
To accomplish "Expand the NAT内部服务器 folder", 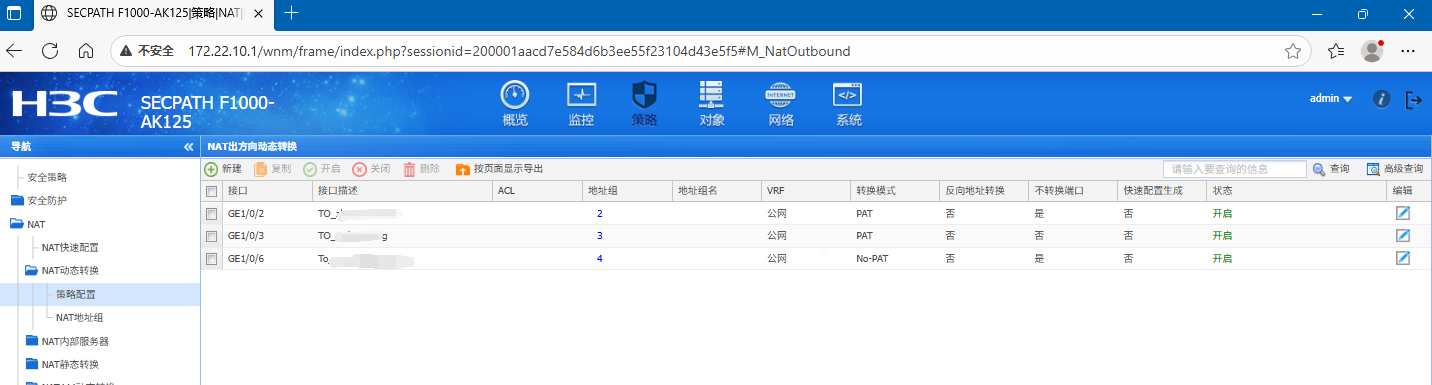I will [31, 341].
